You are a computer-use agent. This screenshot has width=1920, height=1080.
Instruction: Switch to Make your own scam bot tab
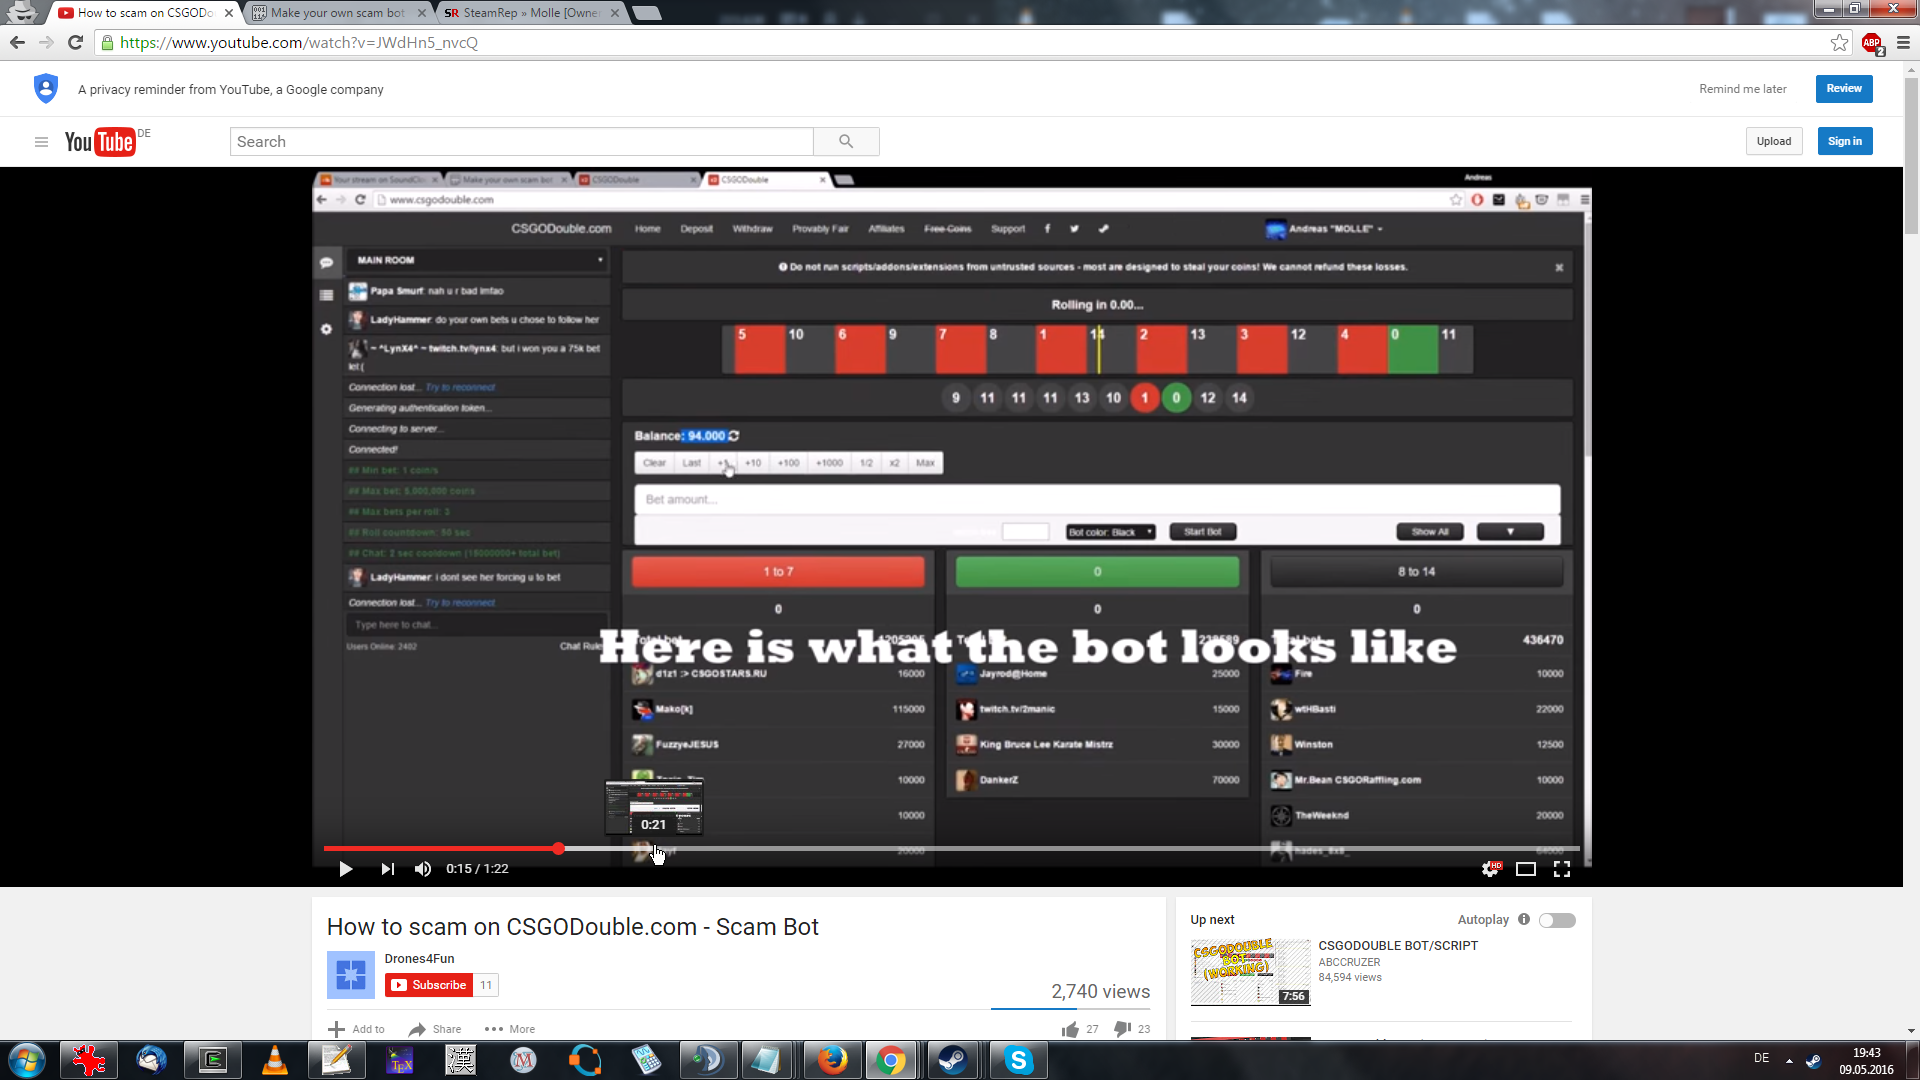[x=337, y=13]
